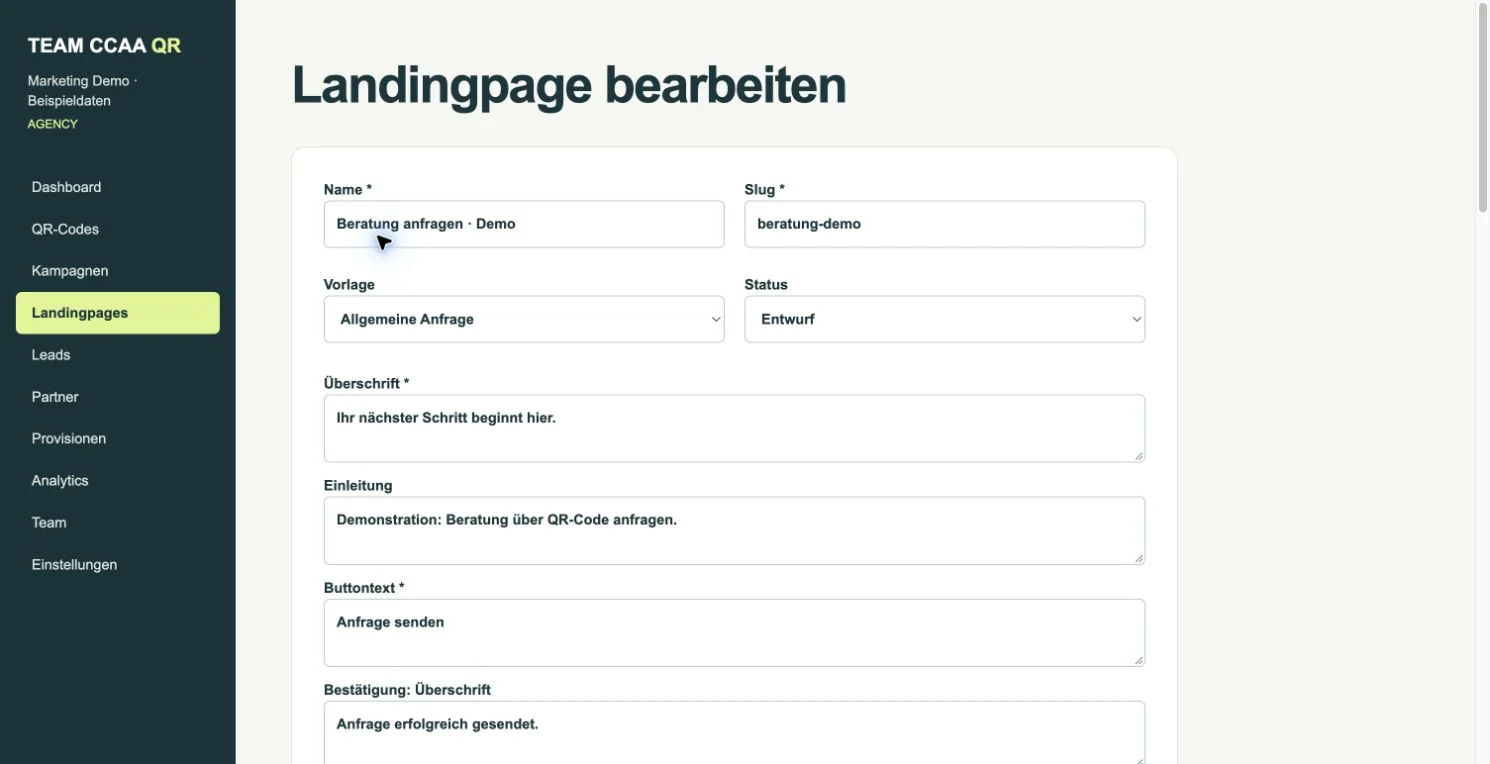
Task: Click the Landingpage bearbeiten heading
Action: [x=569, y=85]
